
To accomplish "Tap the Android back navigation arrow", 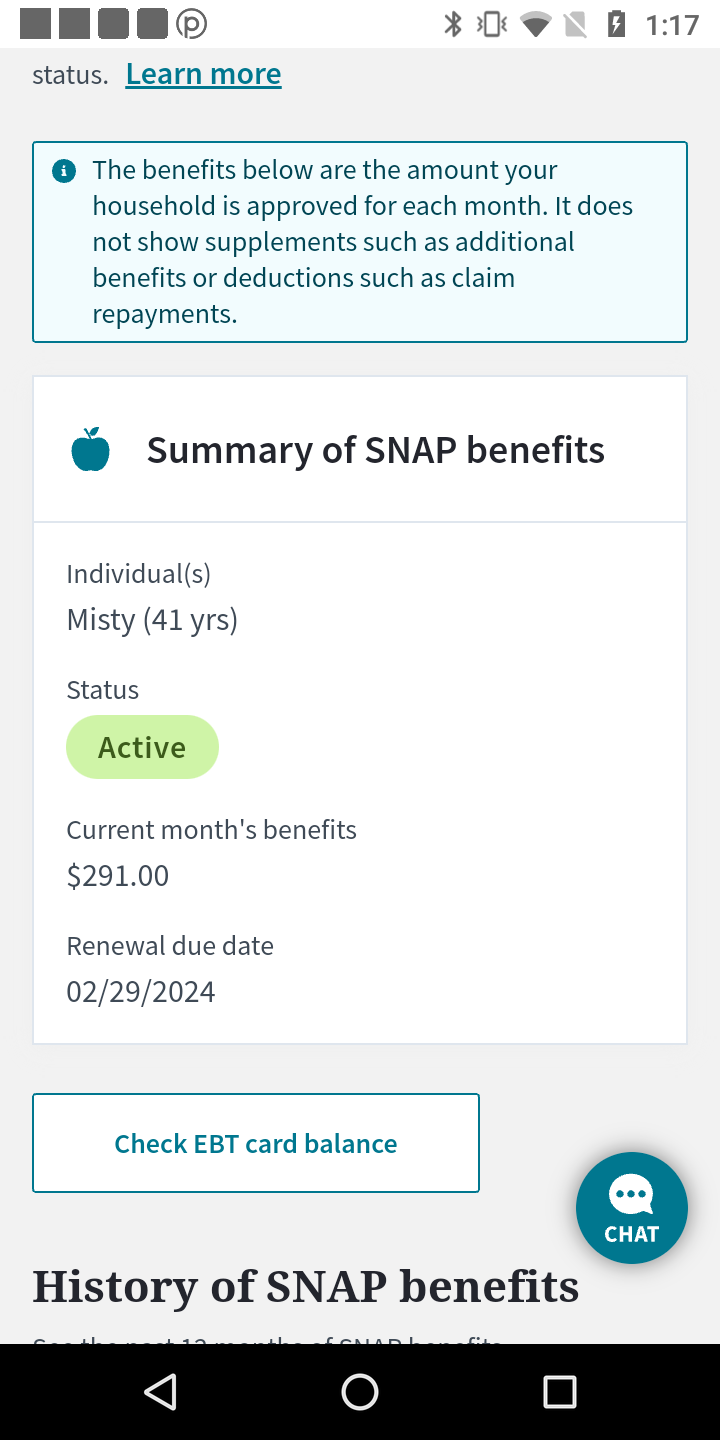I will (160, 1392).
